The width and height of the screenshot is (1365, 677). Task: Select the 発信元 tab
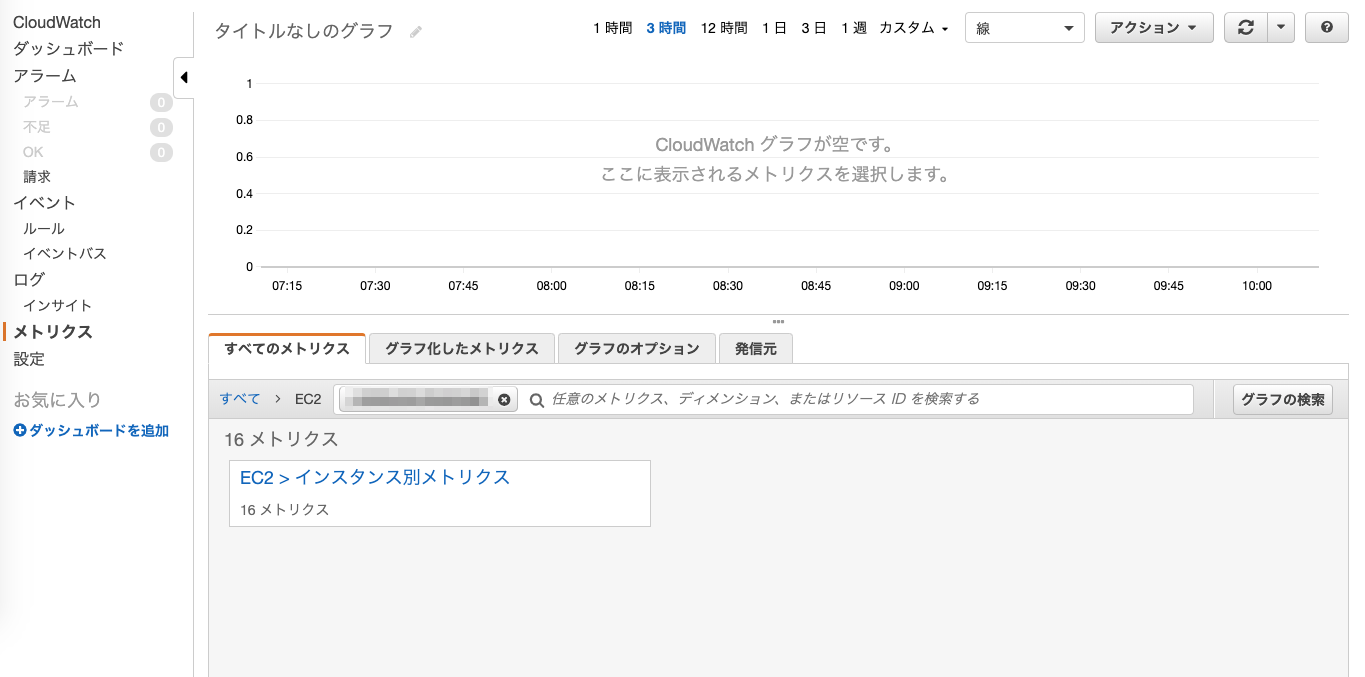(755, 348)
